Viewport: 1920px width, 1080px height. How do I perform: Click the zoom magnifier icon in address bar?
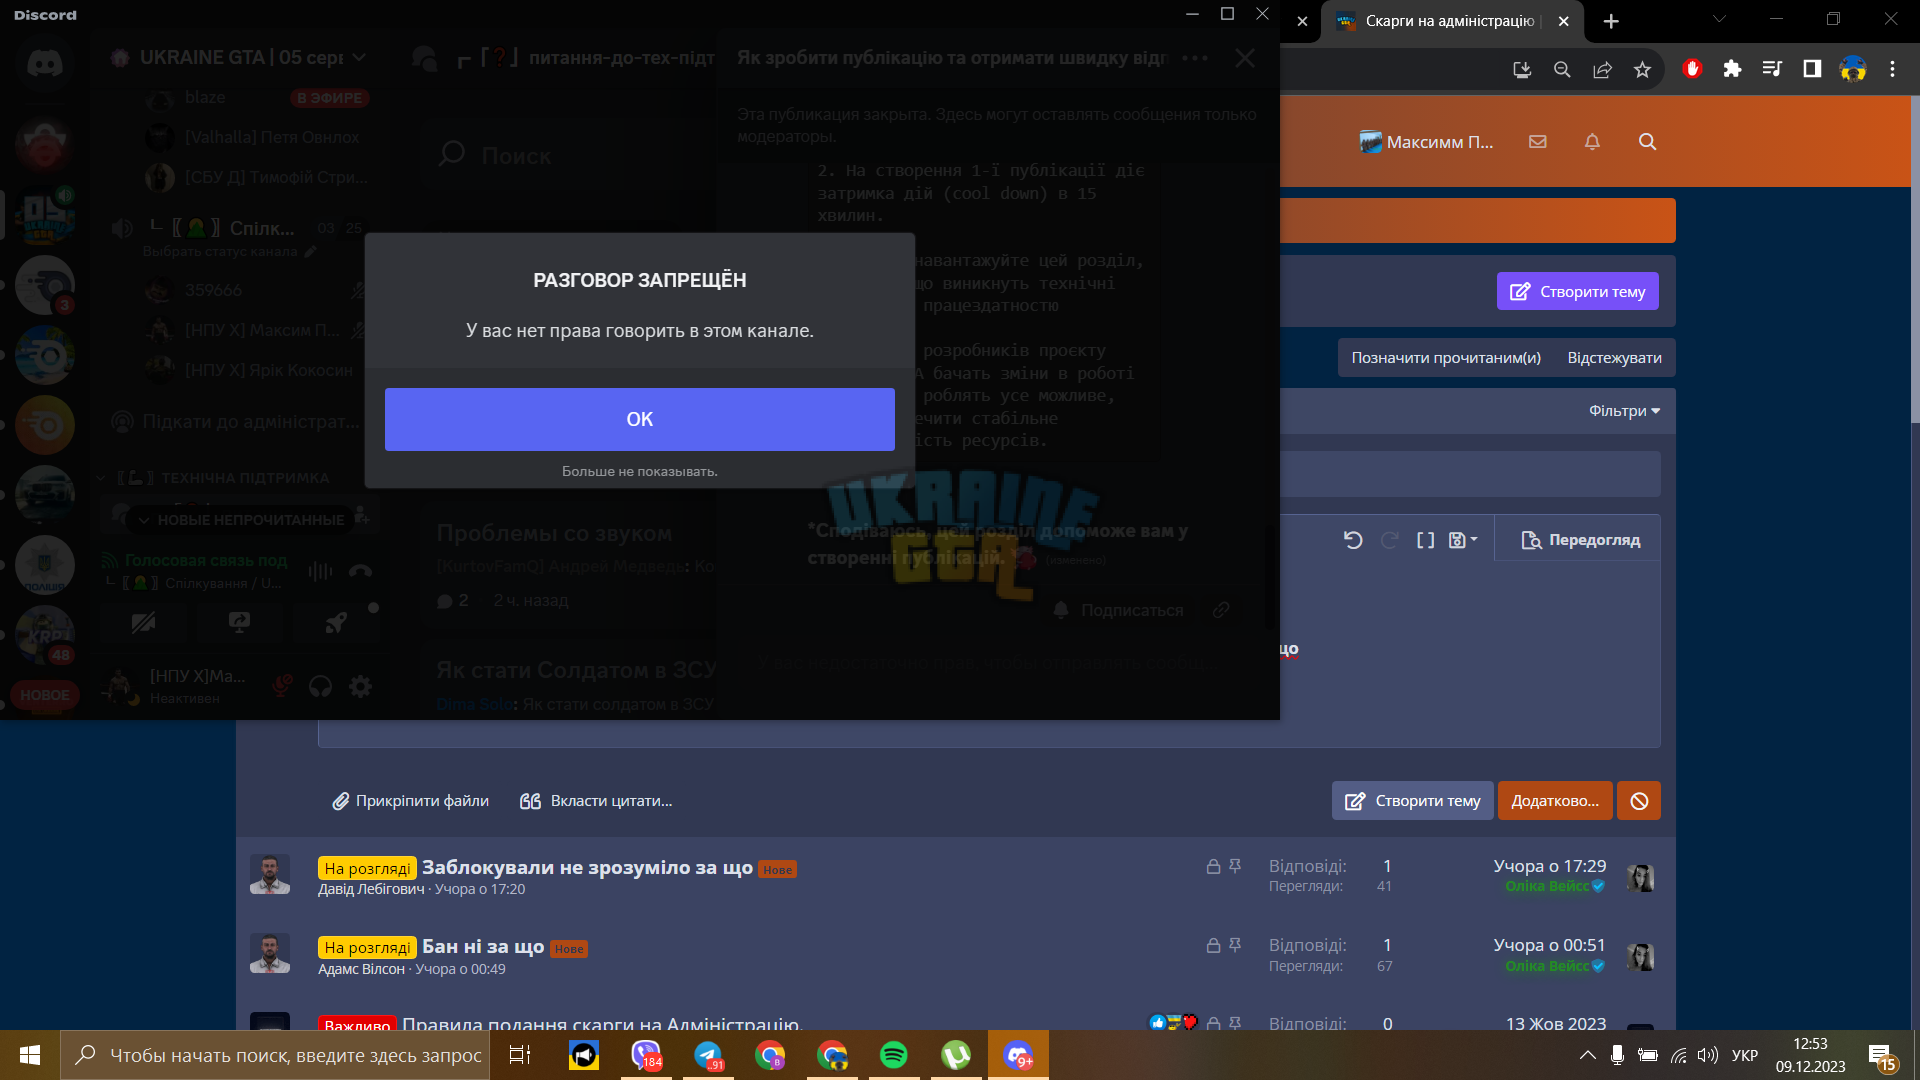click(1562, 69)
